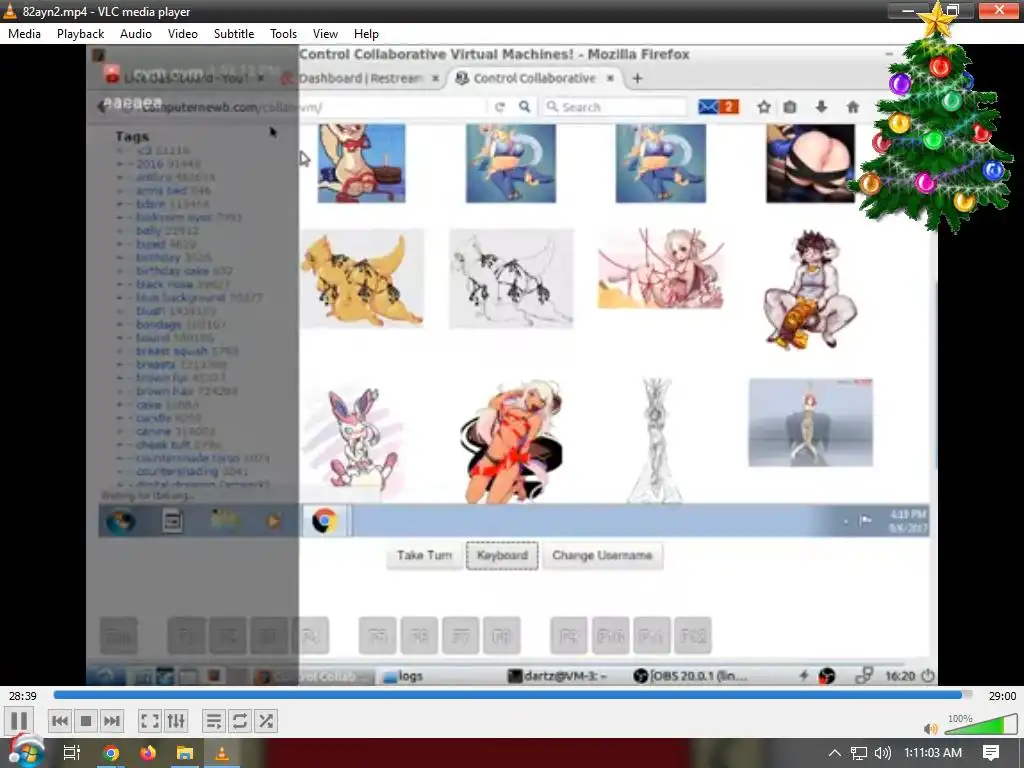
Task: Toggle loop playback mode
Action: click(240, 721)
